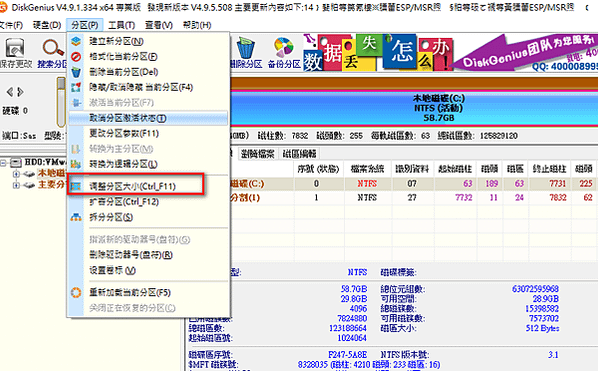
Task: Go to next disk with right arrow
Action: 20,92
